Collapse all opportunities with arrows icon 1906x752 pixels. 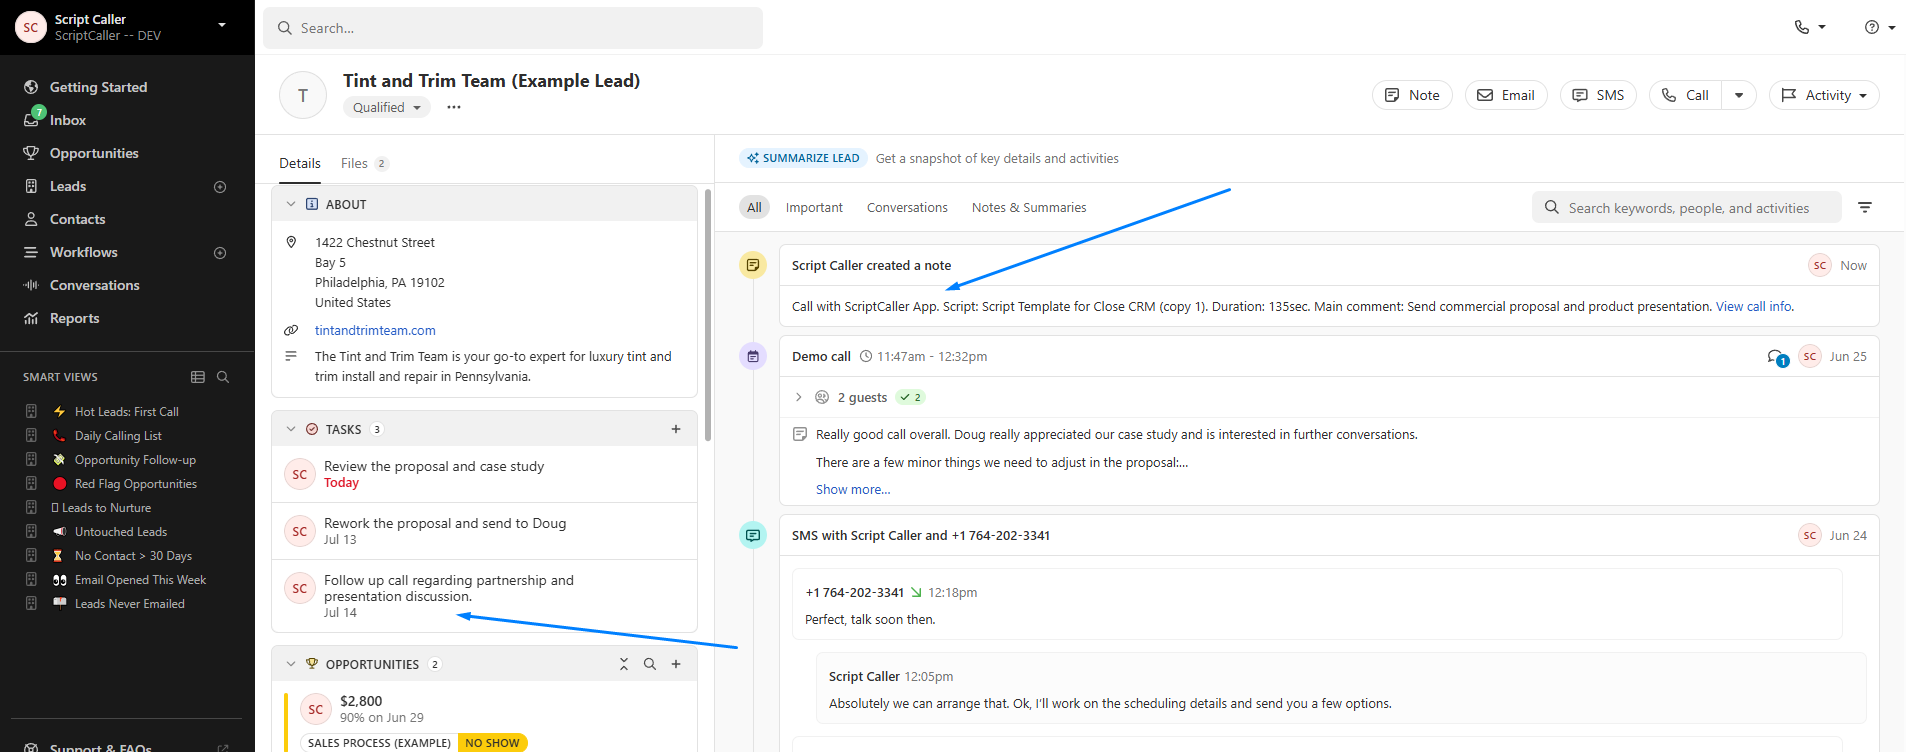point(624,664)
